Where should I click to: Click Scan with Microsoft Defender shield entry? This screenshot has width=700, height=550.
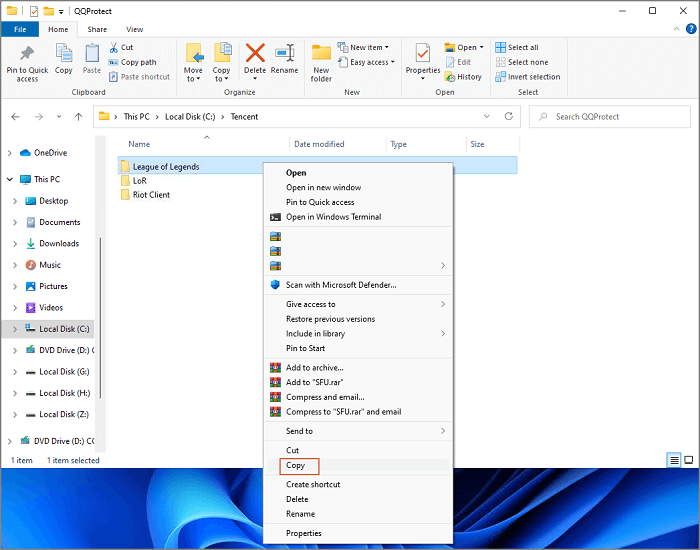click(340, 285)
